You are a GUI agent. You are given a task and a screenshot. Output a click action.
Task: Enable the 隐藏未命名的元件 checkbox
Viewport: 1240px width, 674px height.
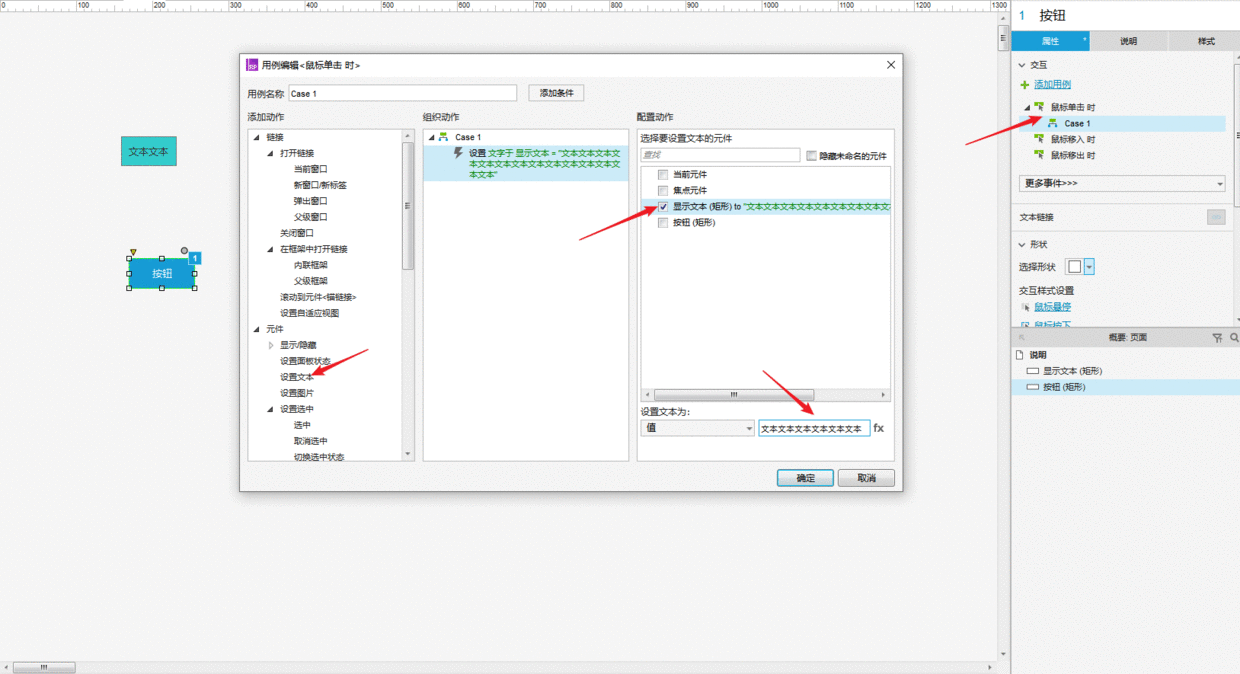point(812,156)
